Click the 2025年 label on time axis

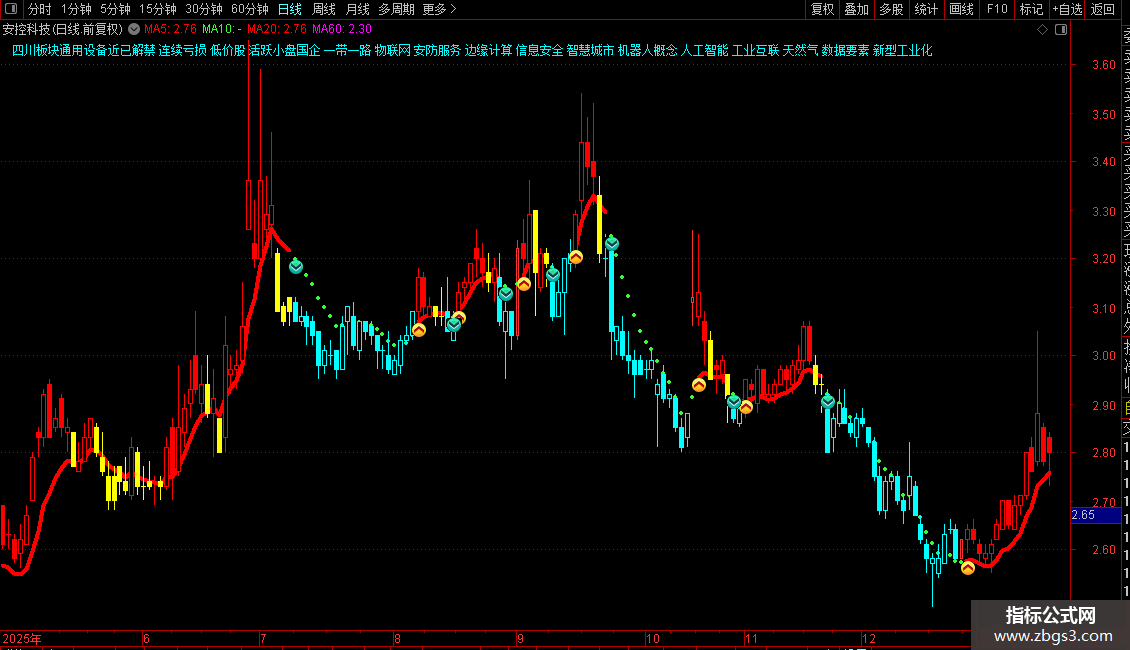[x=22, y=638]
